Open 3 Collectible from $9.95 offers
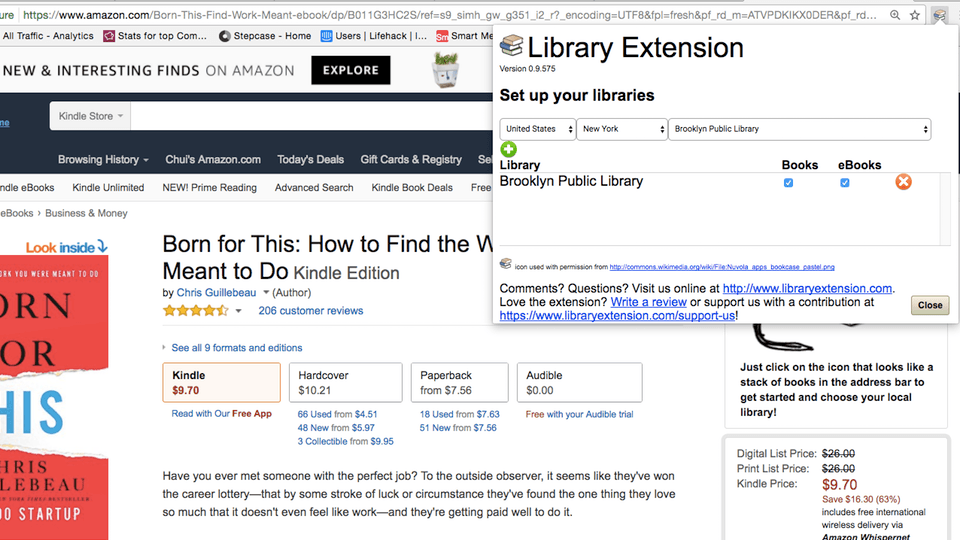Screen dimensions: 960x540 coord(345,441)
